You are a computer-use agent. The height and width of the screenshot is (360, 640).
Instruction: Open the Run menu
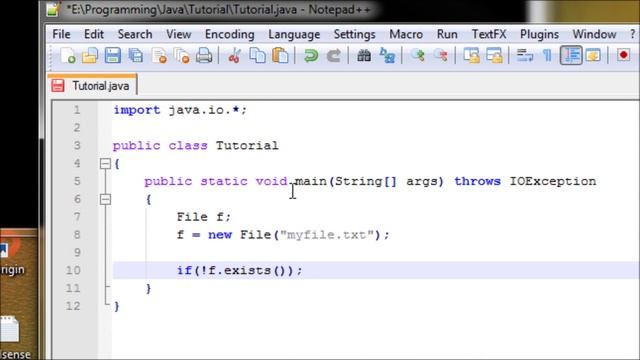pyautogui.click(x=447, y=34)
